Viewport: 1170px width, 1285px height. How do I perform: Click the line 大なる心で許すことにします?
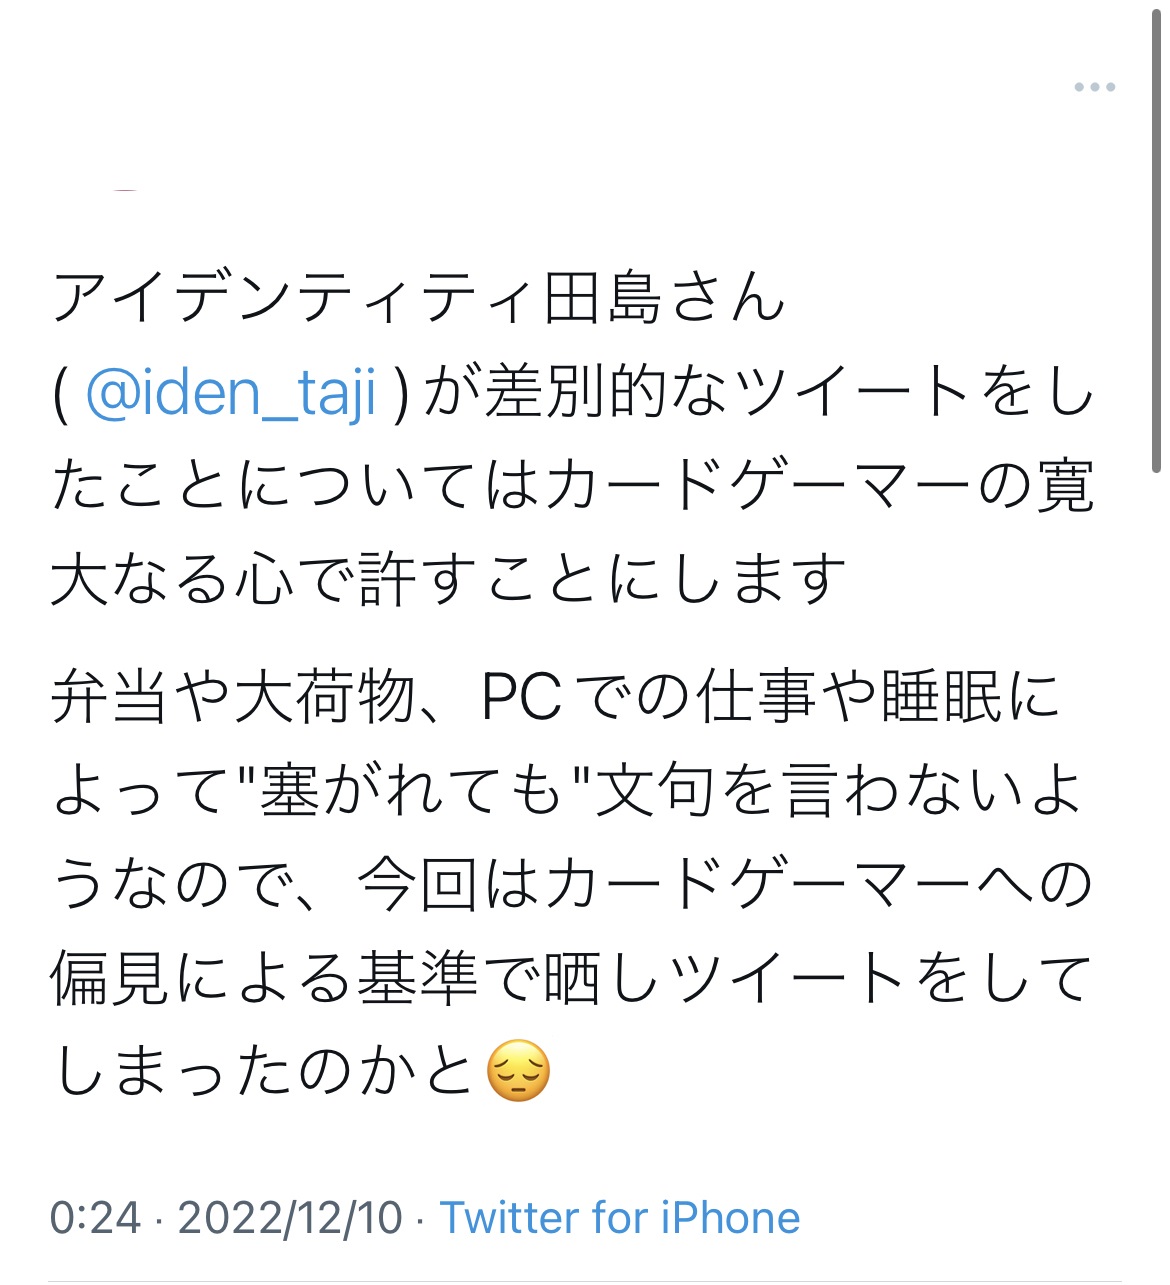click(x=448, y=580)
